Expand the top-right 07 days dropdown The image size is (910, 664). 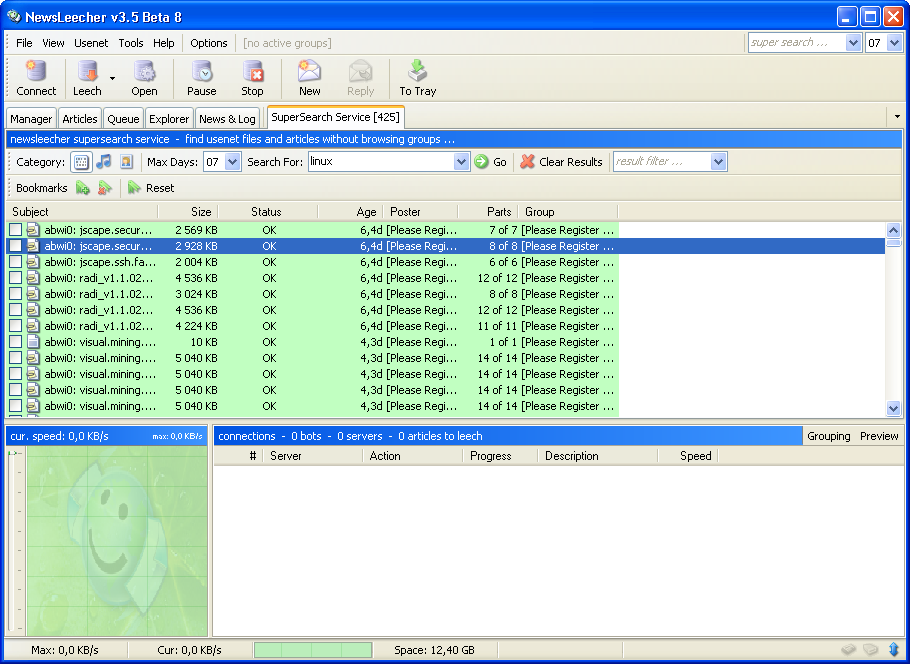(x=894, y=42)
